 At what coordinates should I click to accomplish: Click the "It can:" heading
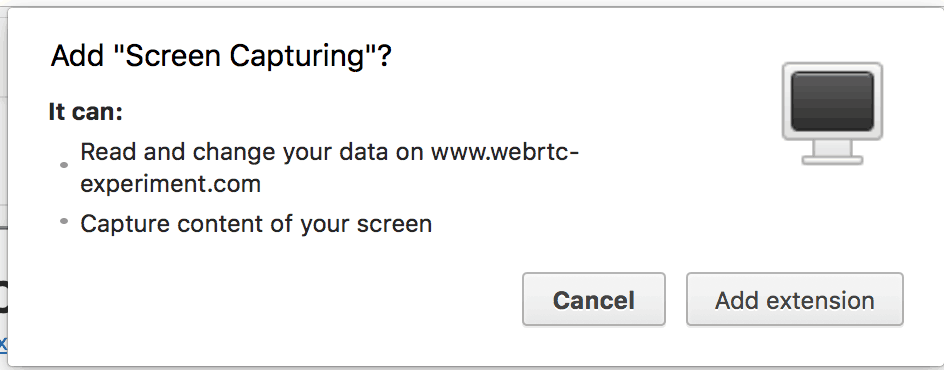pos(85,112)
